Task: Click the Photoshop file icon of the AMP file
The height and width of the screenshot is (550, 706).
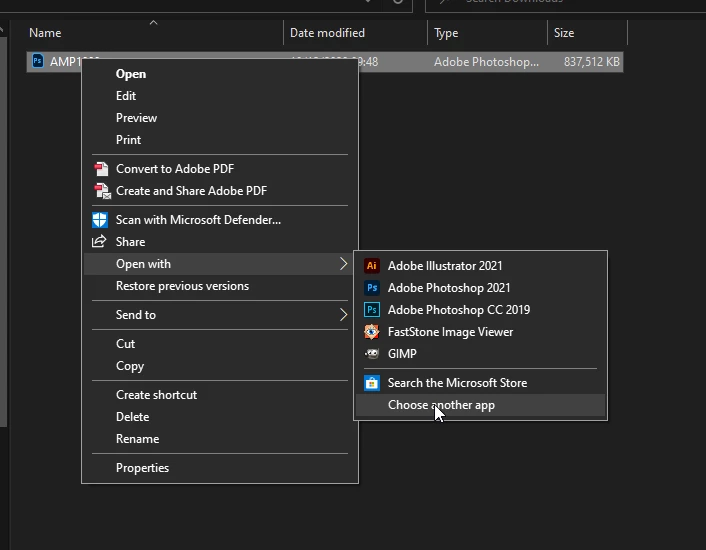Action: 38,61
